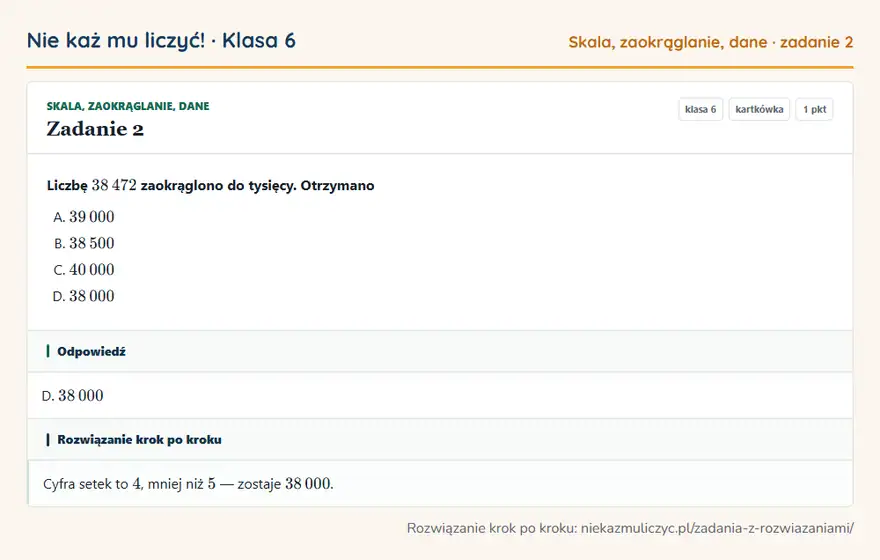This screenshot has height=560, width=880.
Task: Select option D. 38 000 in the choices list
Action: click(84, 296)
